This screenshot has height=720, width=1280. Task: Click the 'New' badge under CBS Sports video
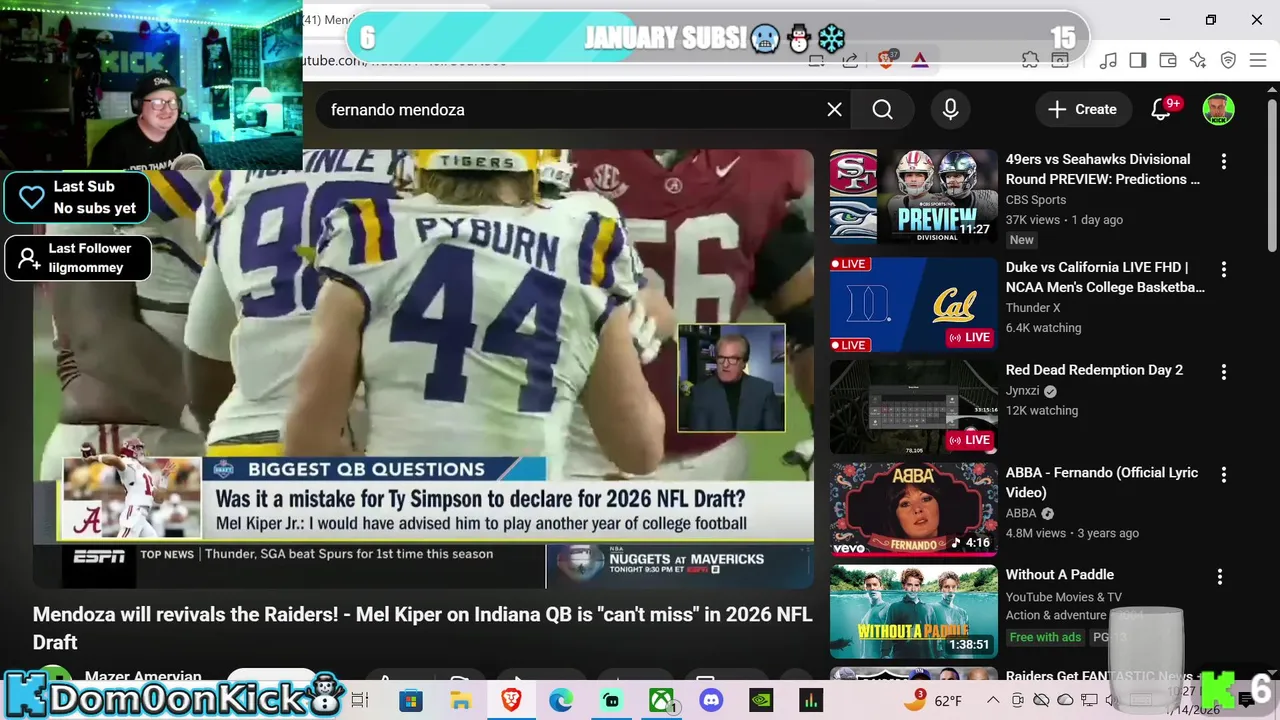(1021, 240)
